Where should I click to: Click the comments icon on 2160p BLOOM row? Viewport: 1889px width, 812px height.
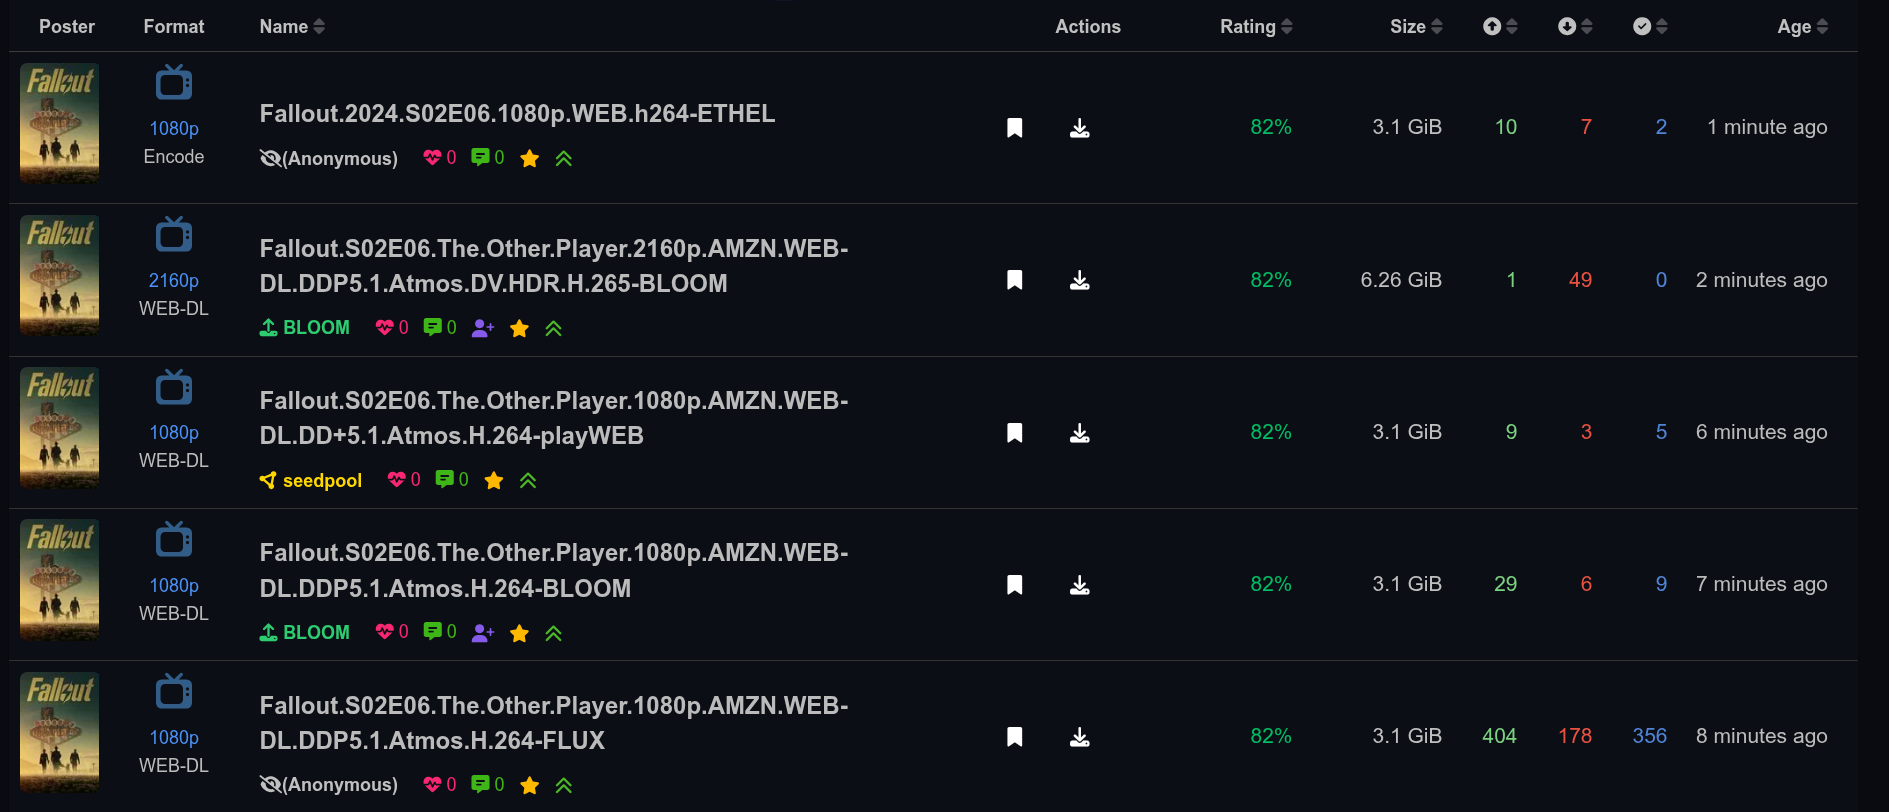coord(433,327)
